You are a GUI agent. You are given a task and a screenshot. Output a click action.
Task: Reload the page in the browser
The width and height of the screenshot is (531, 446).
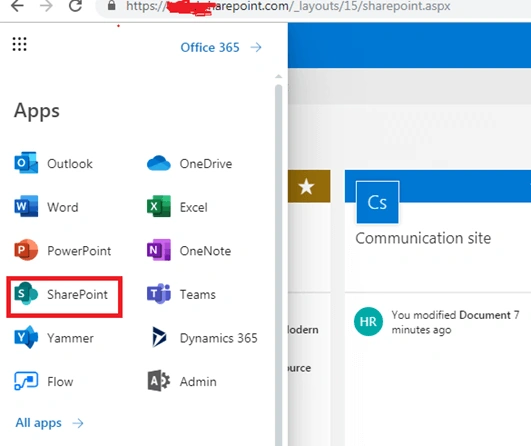(x=75, y=6)
